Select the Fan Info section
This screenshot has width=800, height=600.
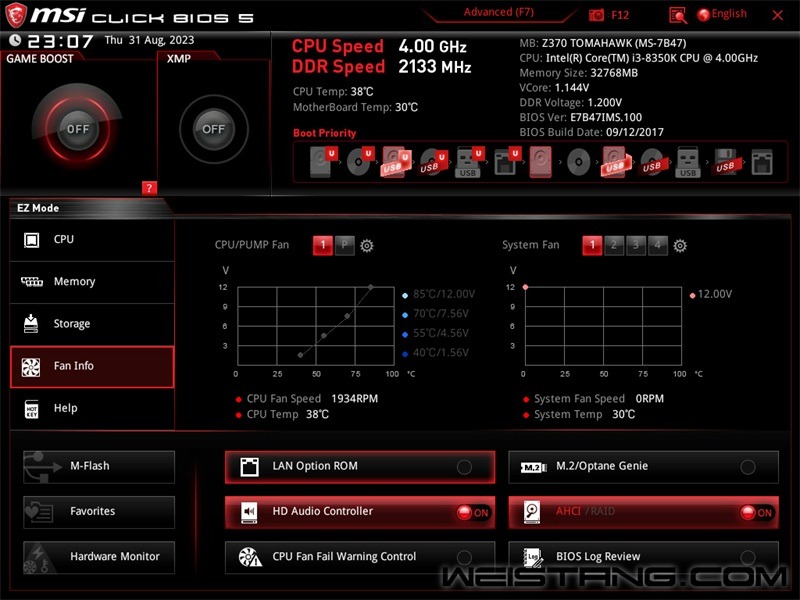point(92,366)
